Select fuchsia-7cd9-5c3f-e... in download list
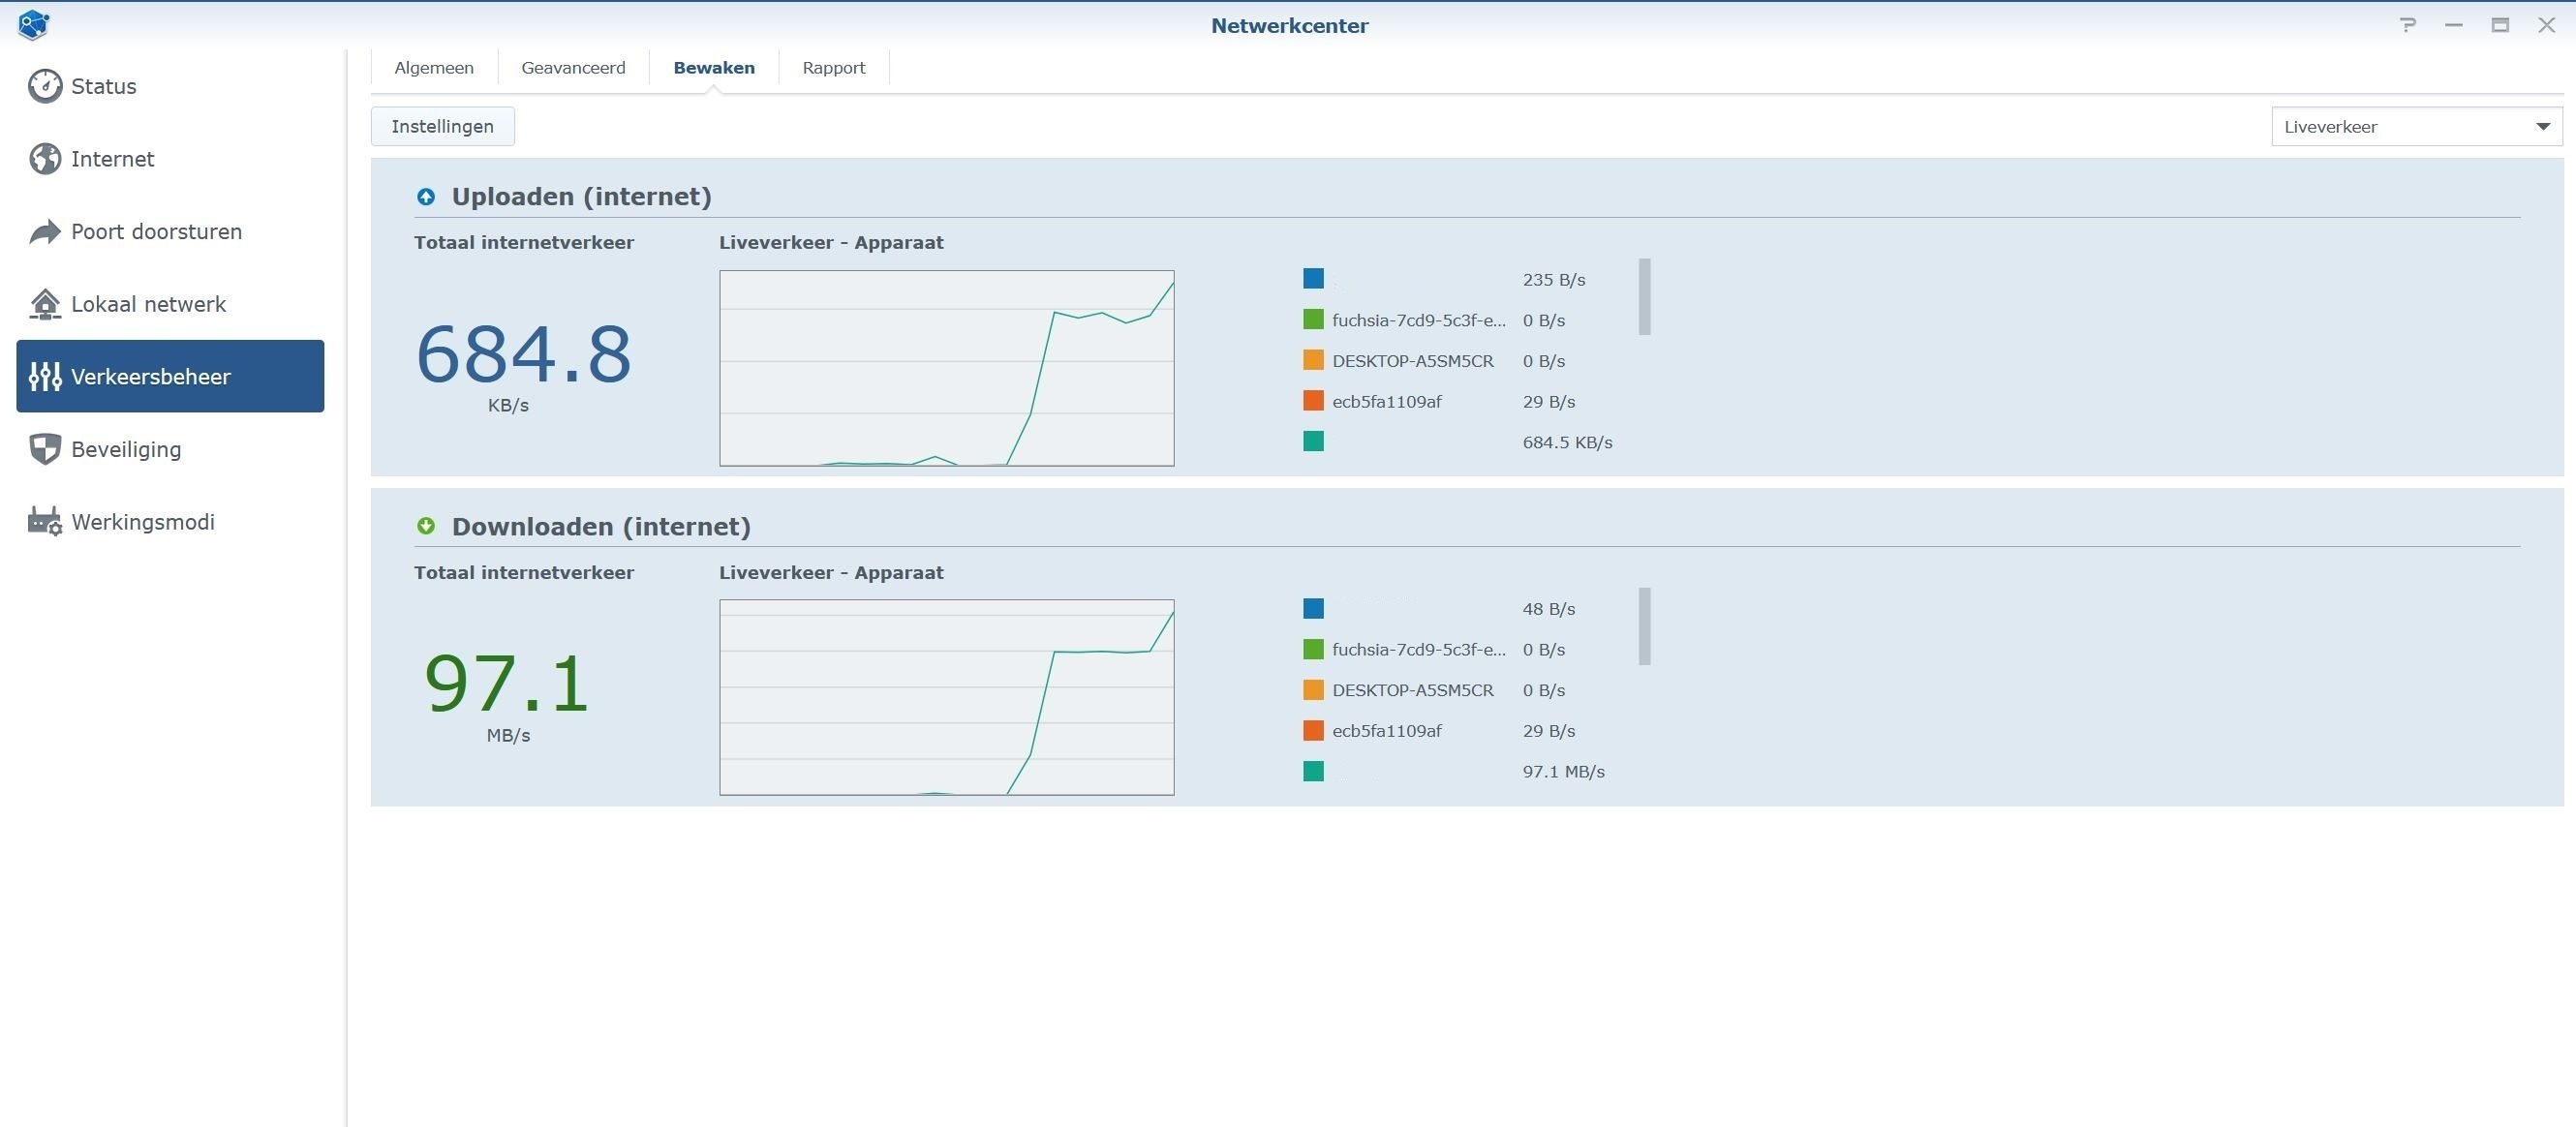 [1418, 650]
